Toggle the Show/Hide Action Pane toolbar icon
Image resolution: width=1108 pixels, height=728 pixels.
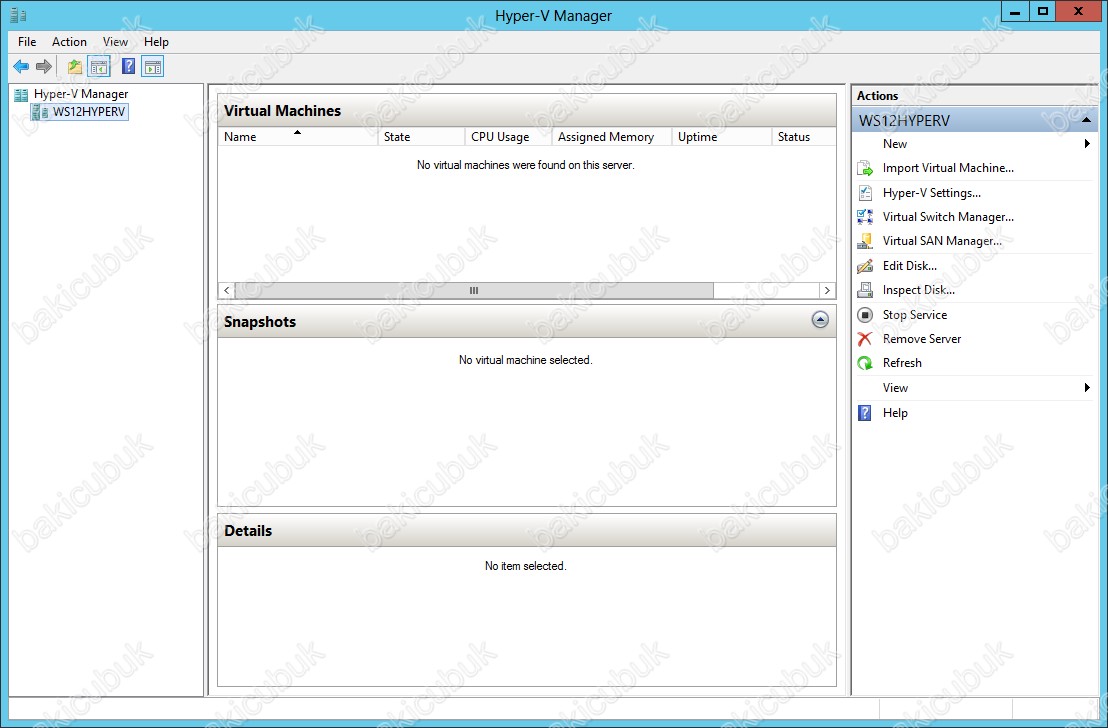153,67
